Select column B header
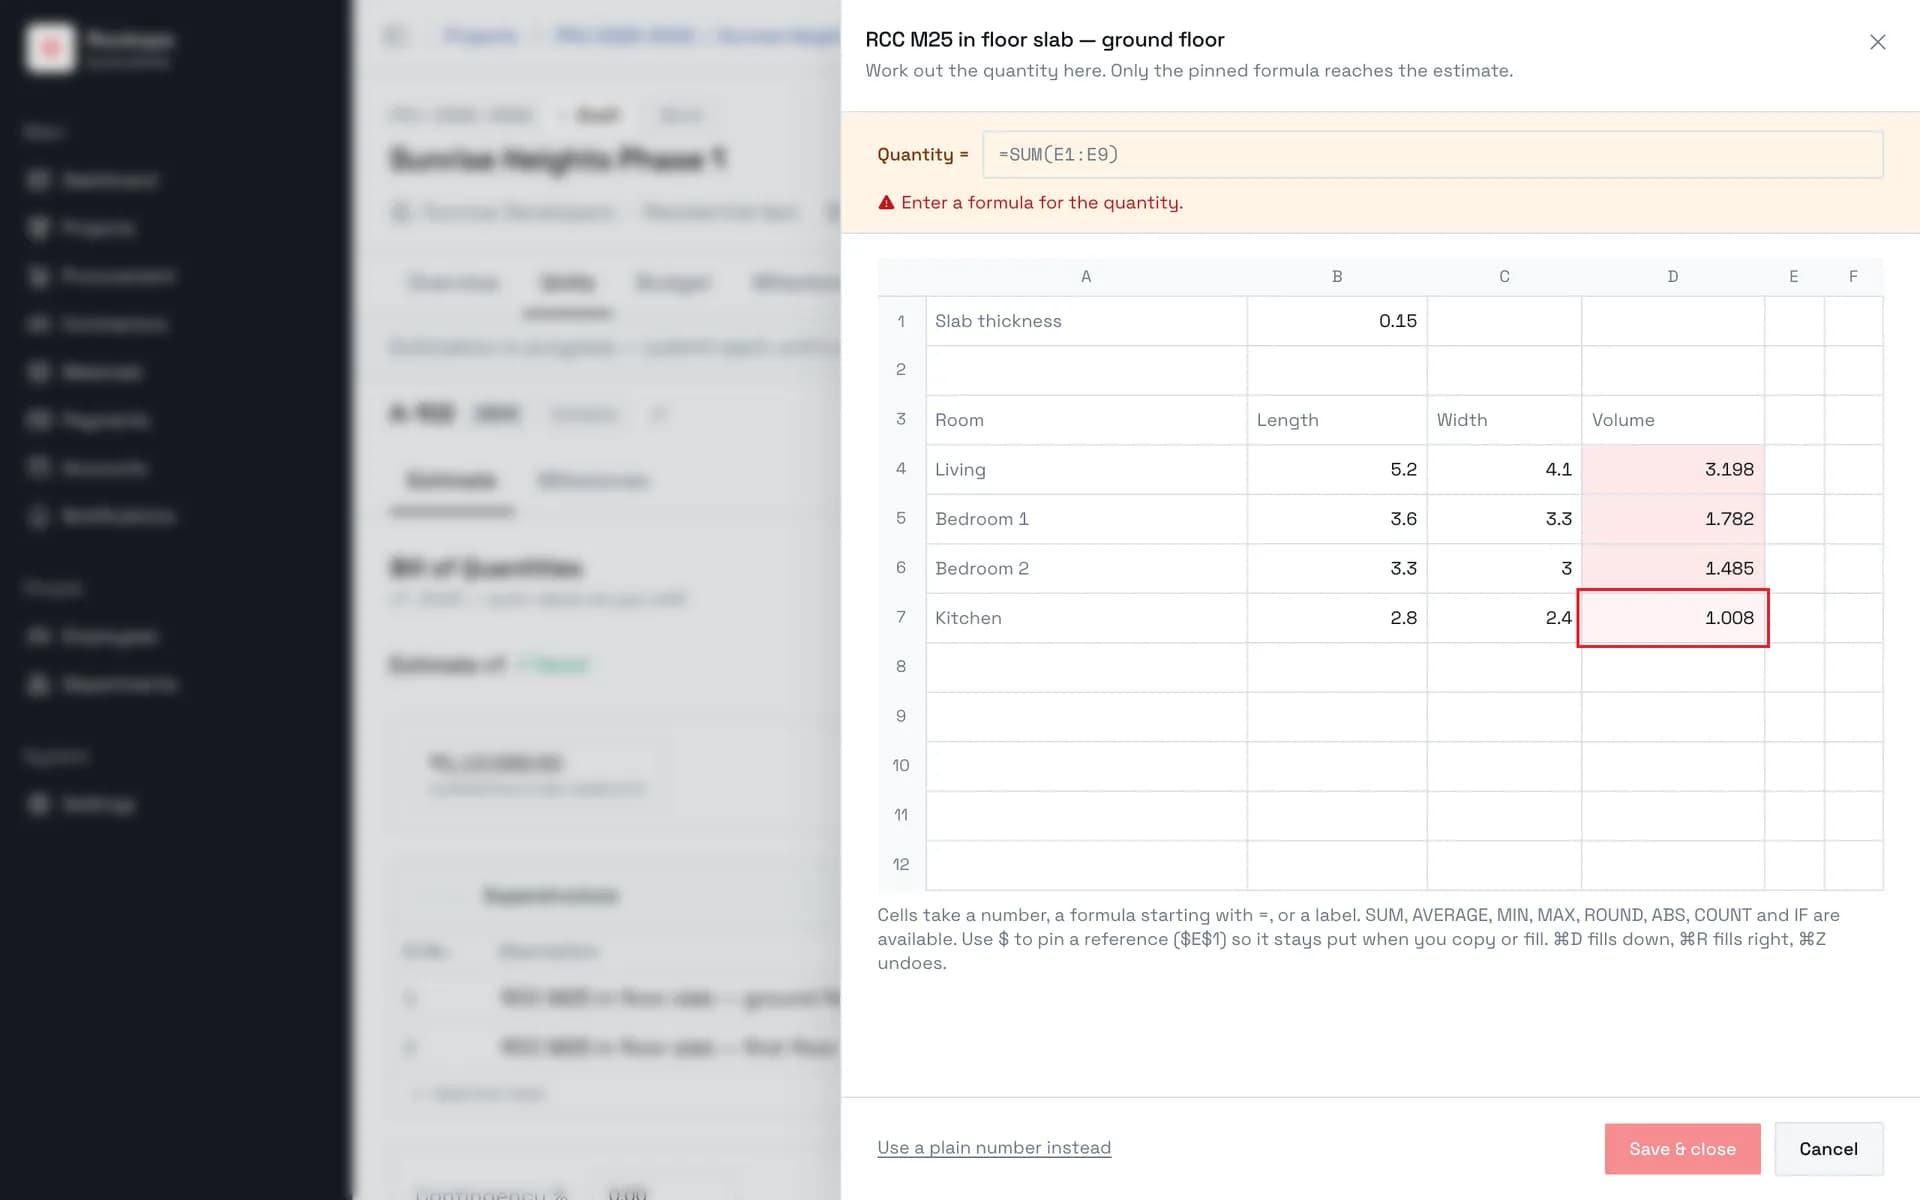The image size is (1920, 1200). (x=1337, y=277)
